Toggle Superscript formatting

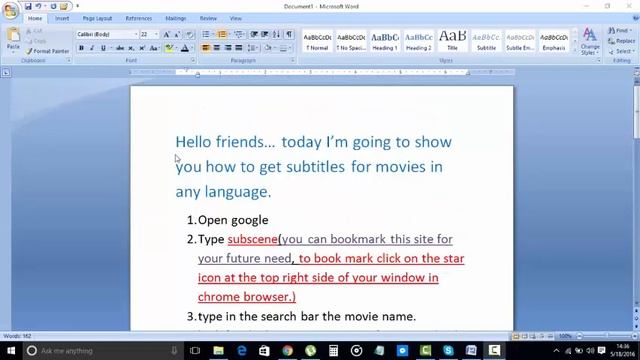(142, 48)
